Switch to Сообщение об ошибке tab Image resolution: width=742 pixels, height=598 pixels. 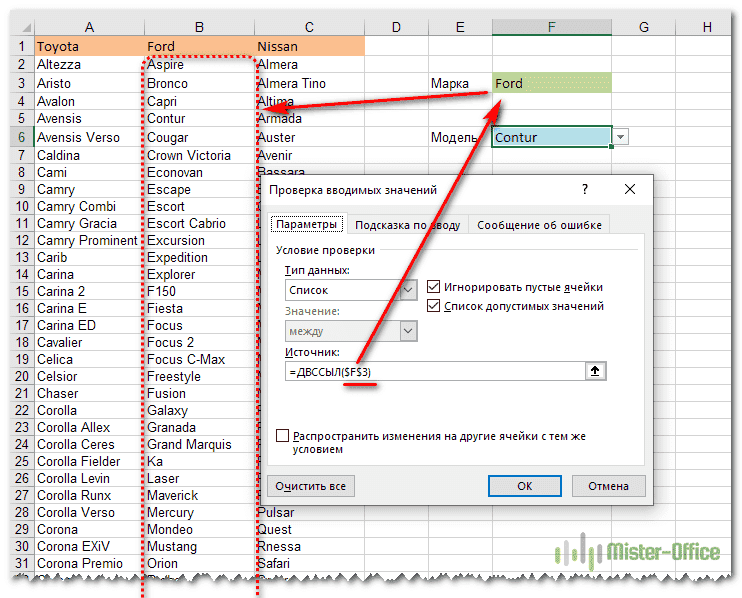tap(540, 225)
